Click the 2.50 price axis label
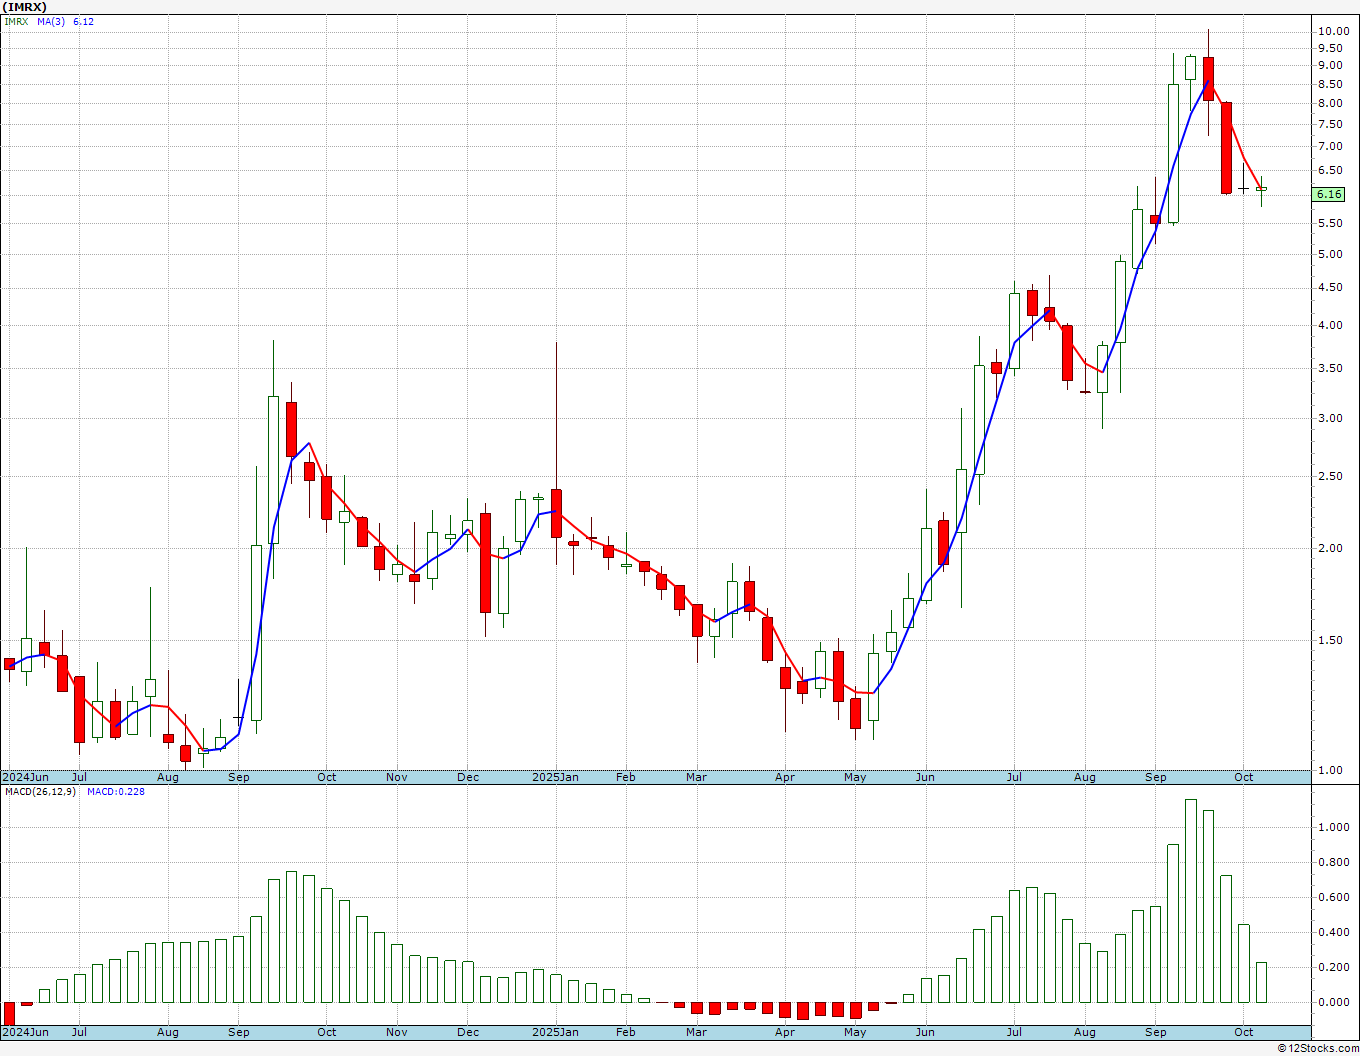Screen dimensions: 1360x1056 [x=1331, y=476]
